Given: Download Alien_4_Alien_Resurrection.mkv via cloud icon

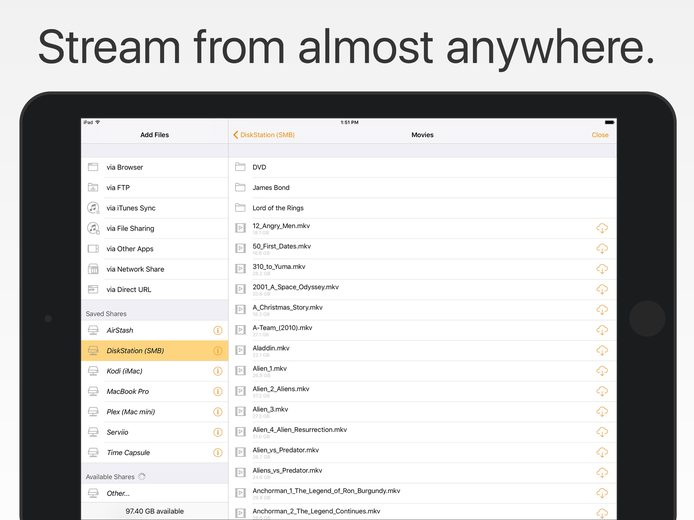Looking at the screenshot, I should pos(601,432).
